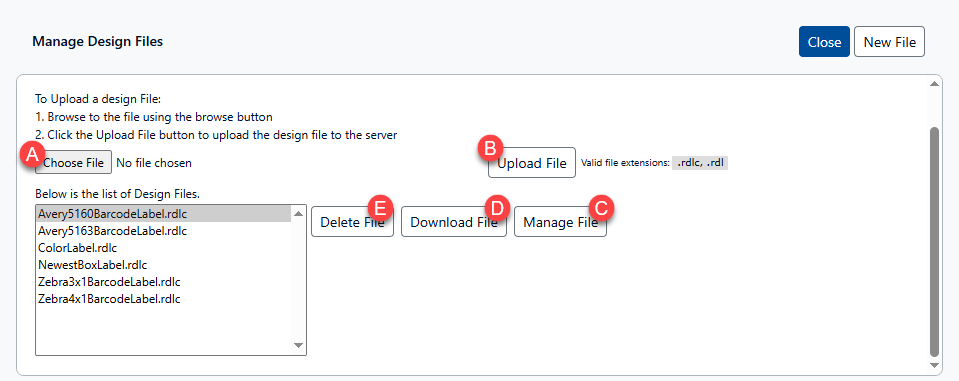Create a New File
The image size is (959, 381).
889,42
